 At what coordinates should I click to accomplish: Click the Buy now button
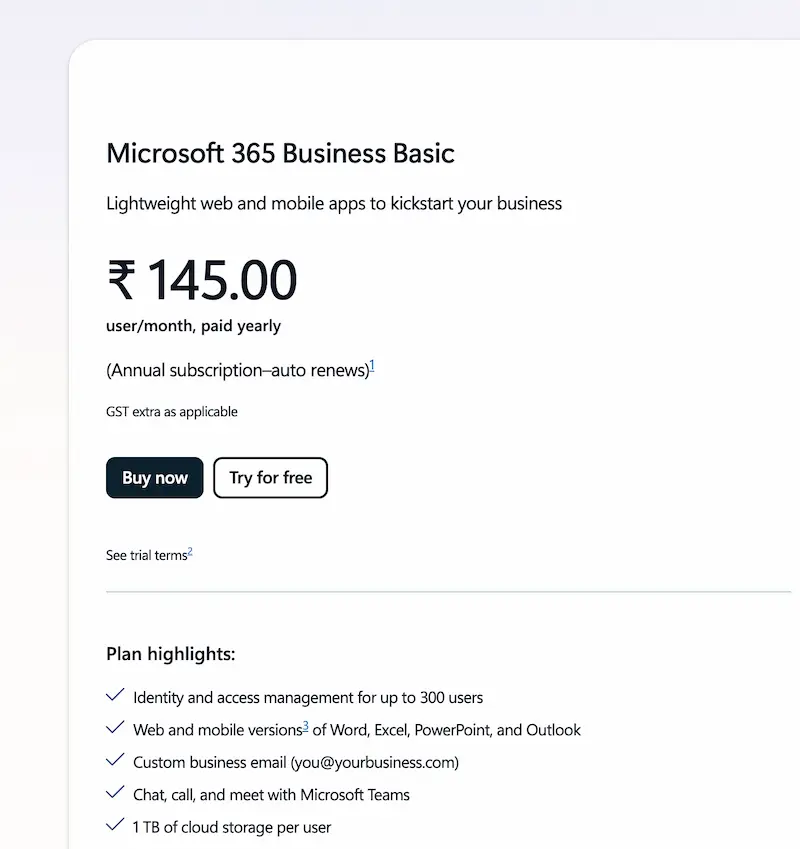(x=154, y=478)
